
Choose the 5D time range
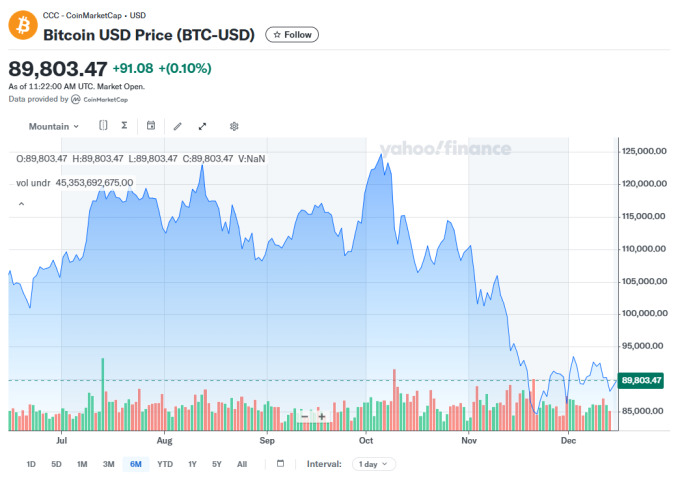pos(56,464)
